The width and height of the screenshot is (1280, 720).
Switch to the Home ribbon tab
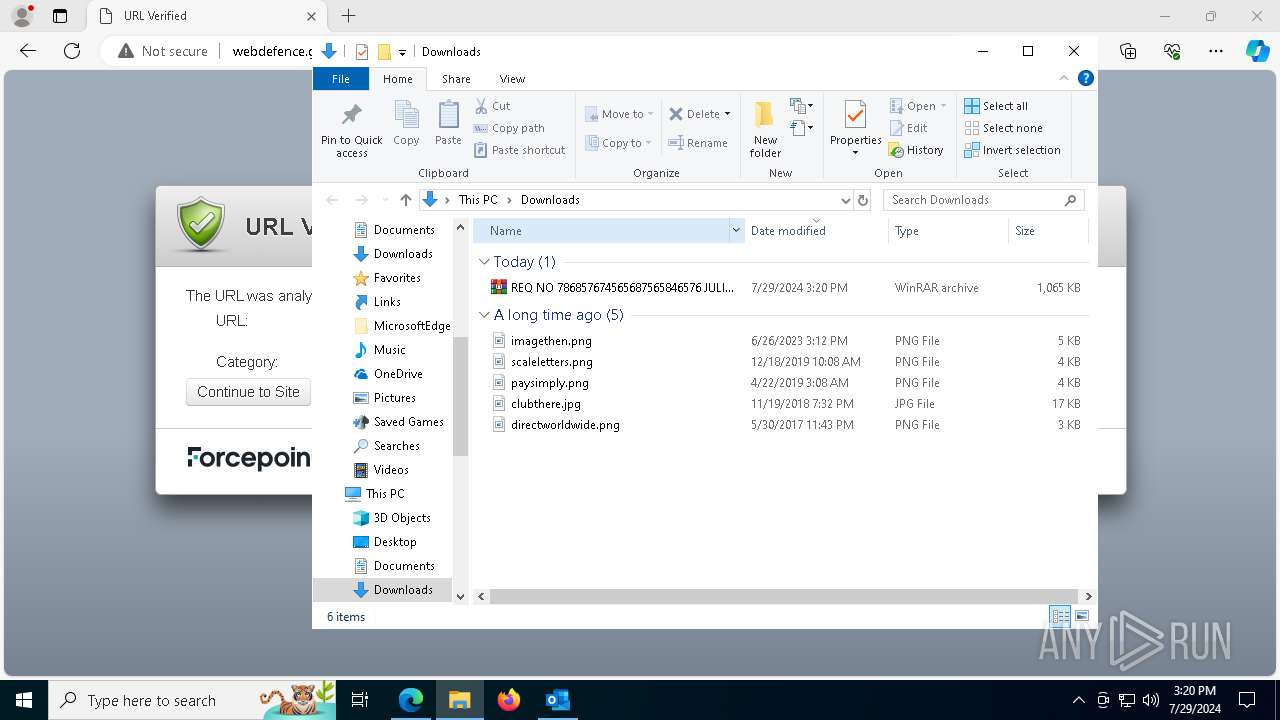pos(397,79)
